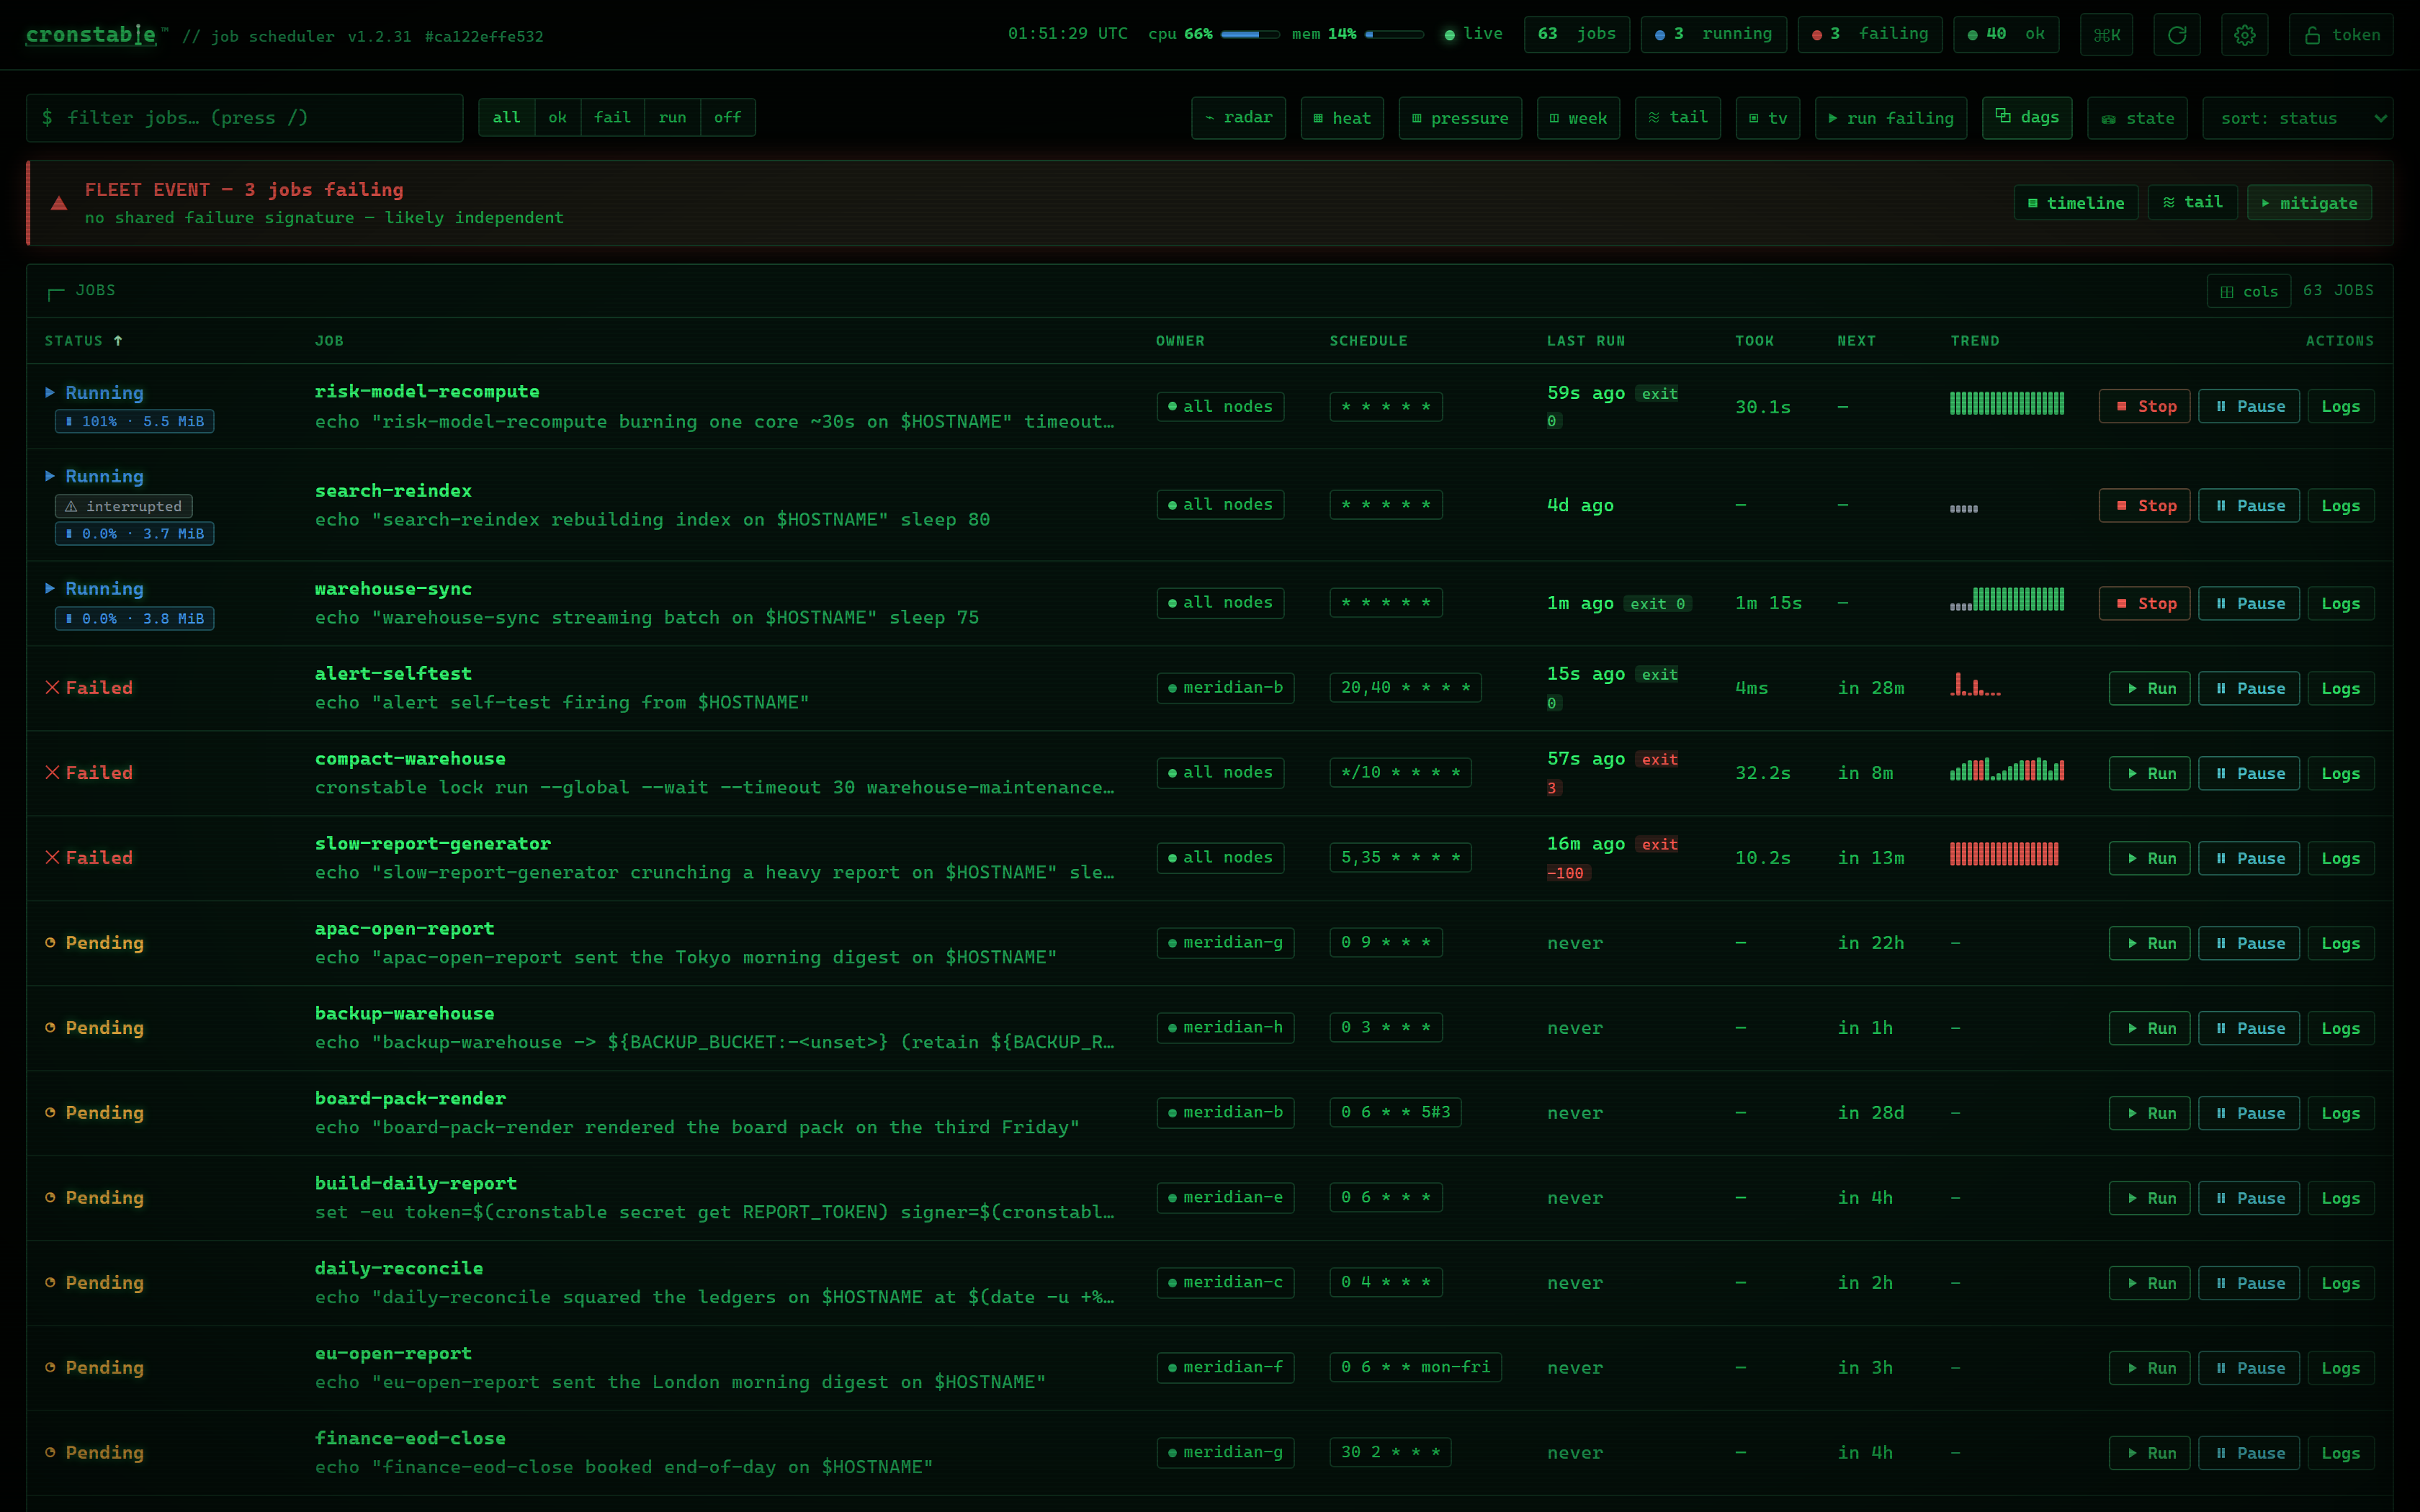This screenshot has width=2420, height=1512.
Task: Open the radar view
Action: [1238, 118]
